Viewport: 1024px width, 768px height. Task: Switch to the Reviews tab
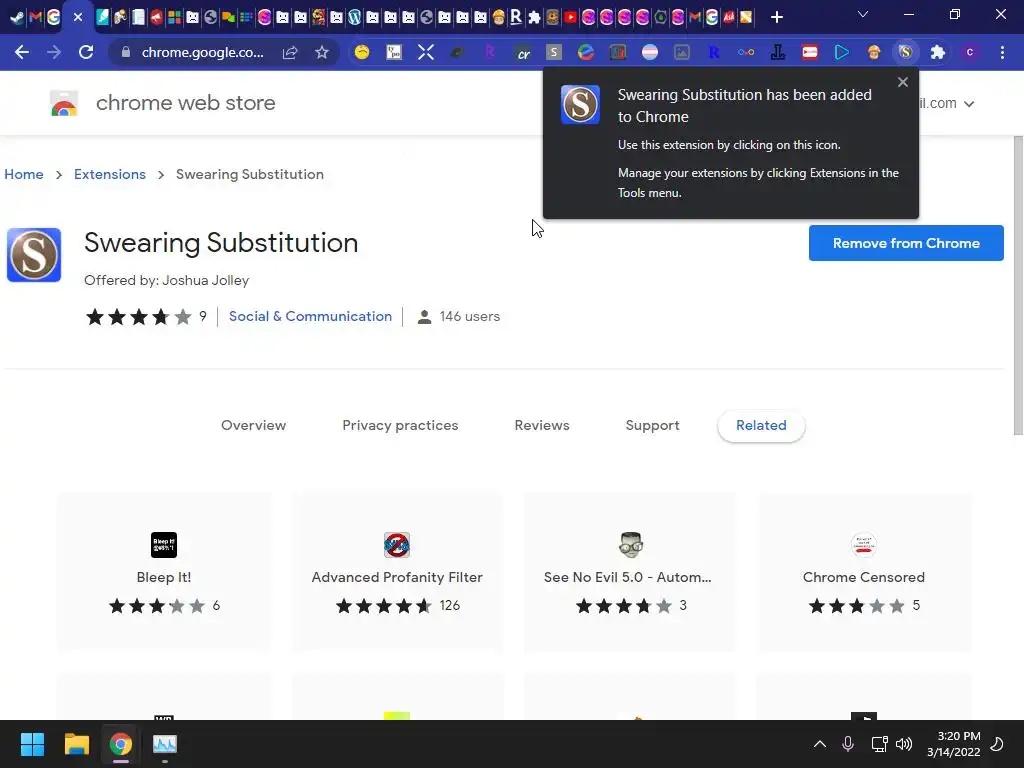542,425
